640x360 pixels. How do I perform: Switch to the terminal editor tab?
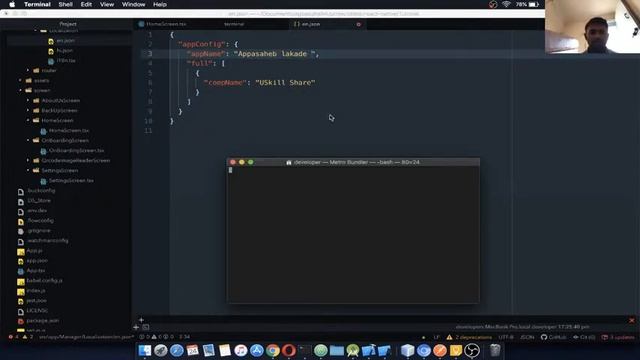point(234,24)
